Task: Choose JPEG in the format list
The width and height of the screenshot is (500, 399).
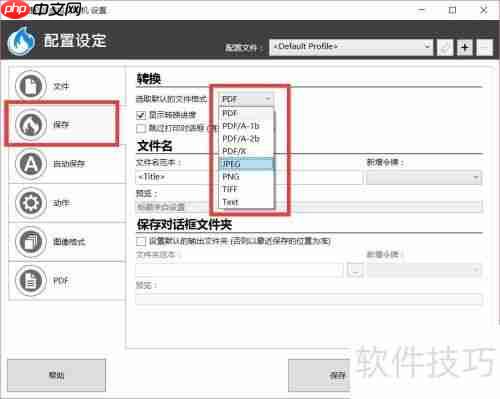Action: [246, 164]
